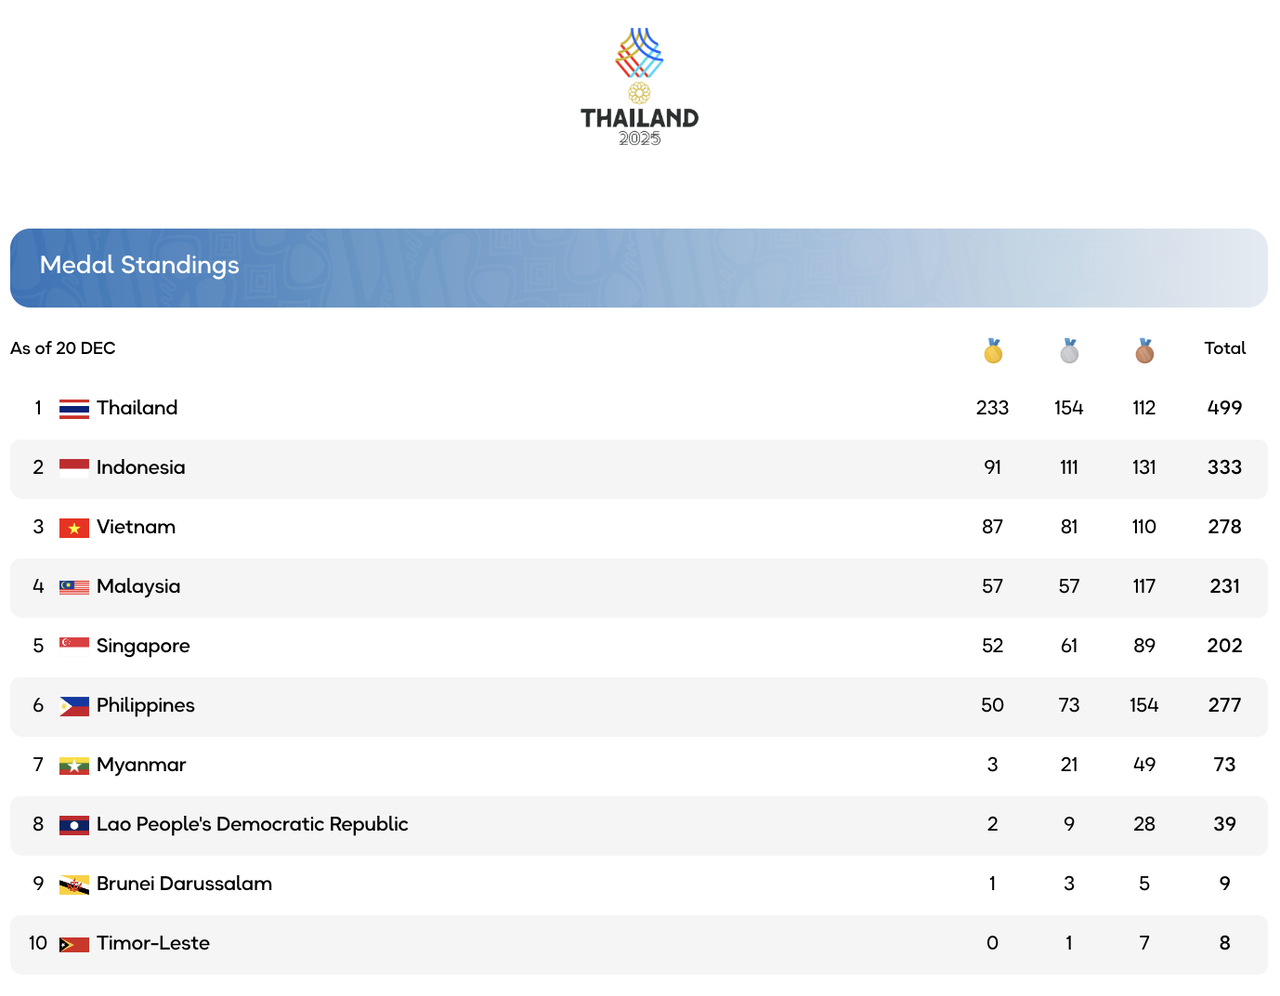The height and width of the screenshot is (996, 1280).
Task: Click the Vietnam flag icon
Action: pos(74,528)
